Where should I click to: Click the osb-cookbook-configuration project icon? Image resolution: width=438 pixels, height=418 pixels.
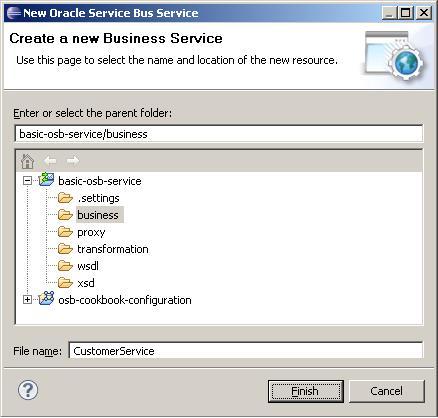click(x=46, y=299)
